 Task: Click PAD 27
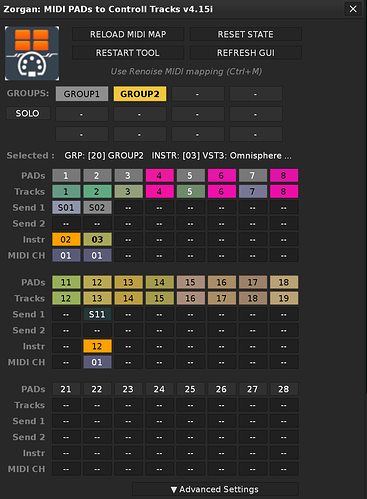(253, 389)
